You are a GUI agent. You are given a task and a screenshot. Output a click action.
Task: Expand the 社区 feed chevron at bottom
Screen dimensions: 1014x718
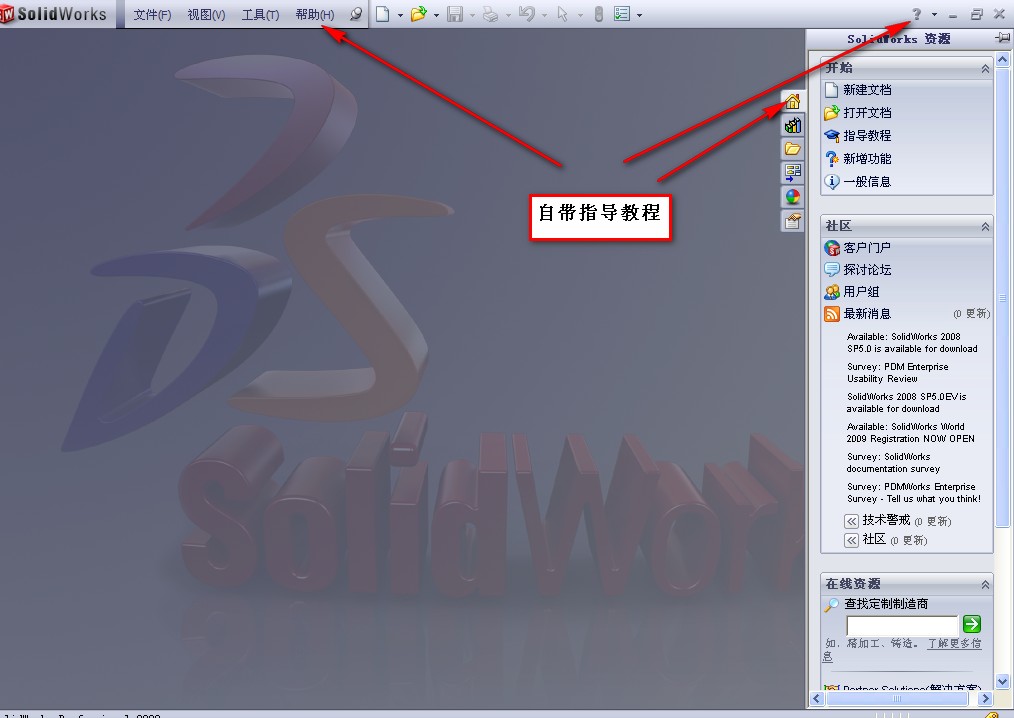852,540
